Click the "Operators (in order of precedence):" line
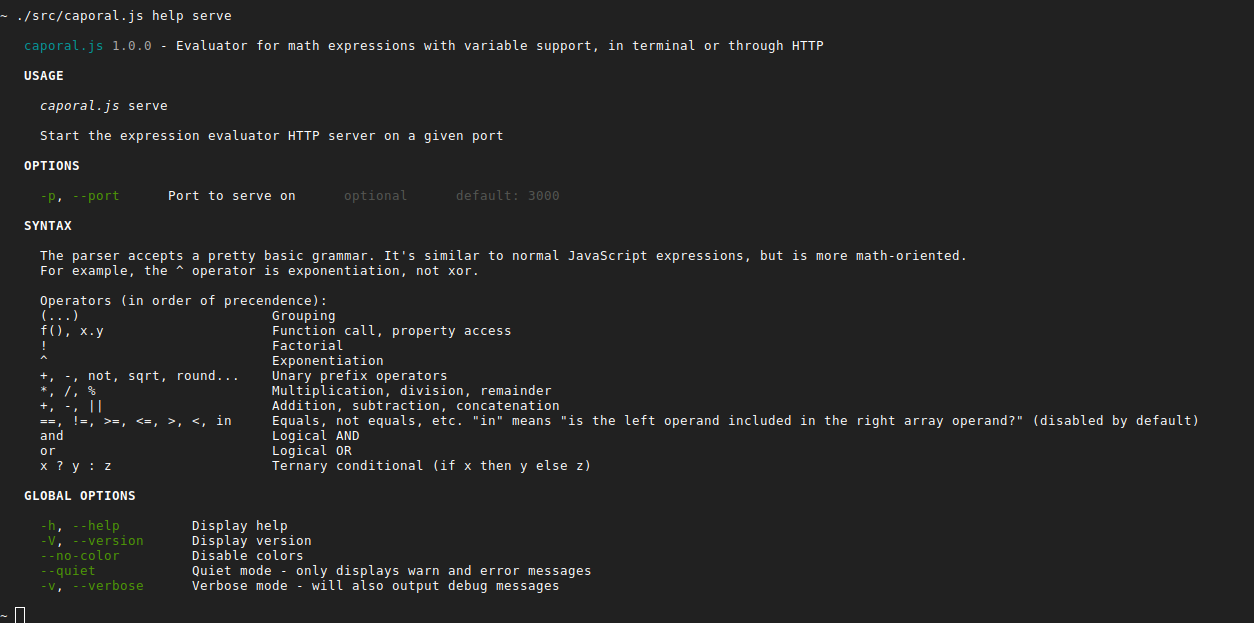 tap(184, 301)
